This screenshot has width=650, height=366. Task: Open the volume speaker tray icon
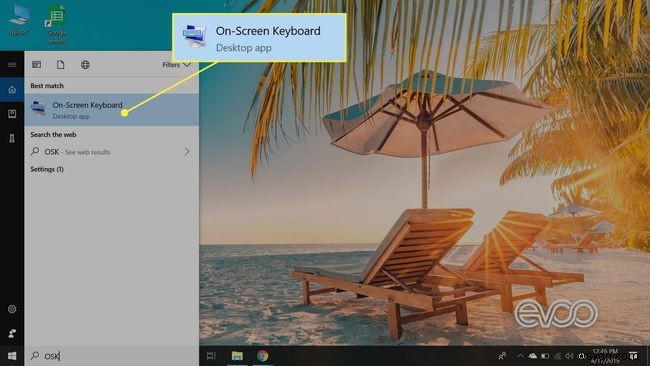(570, 356)
